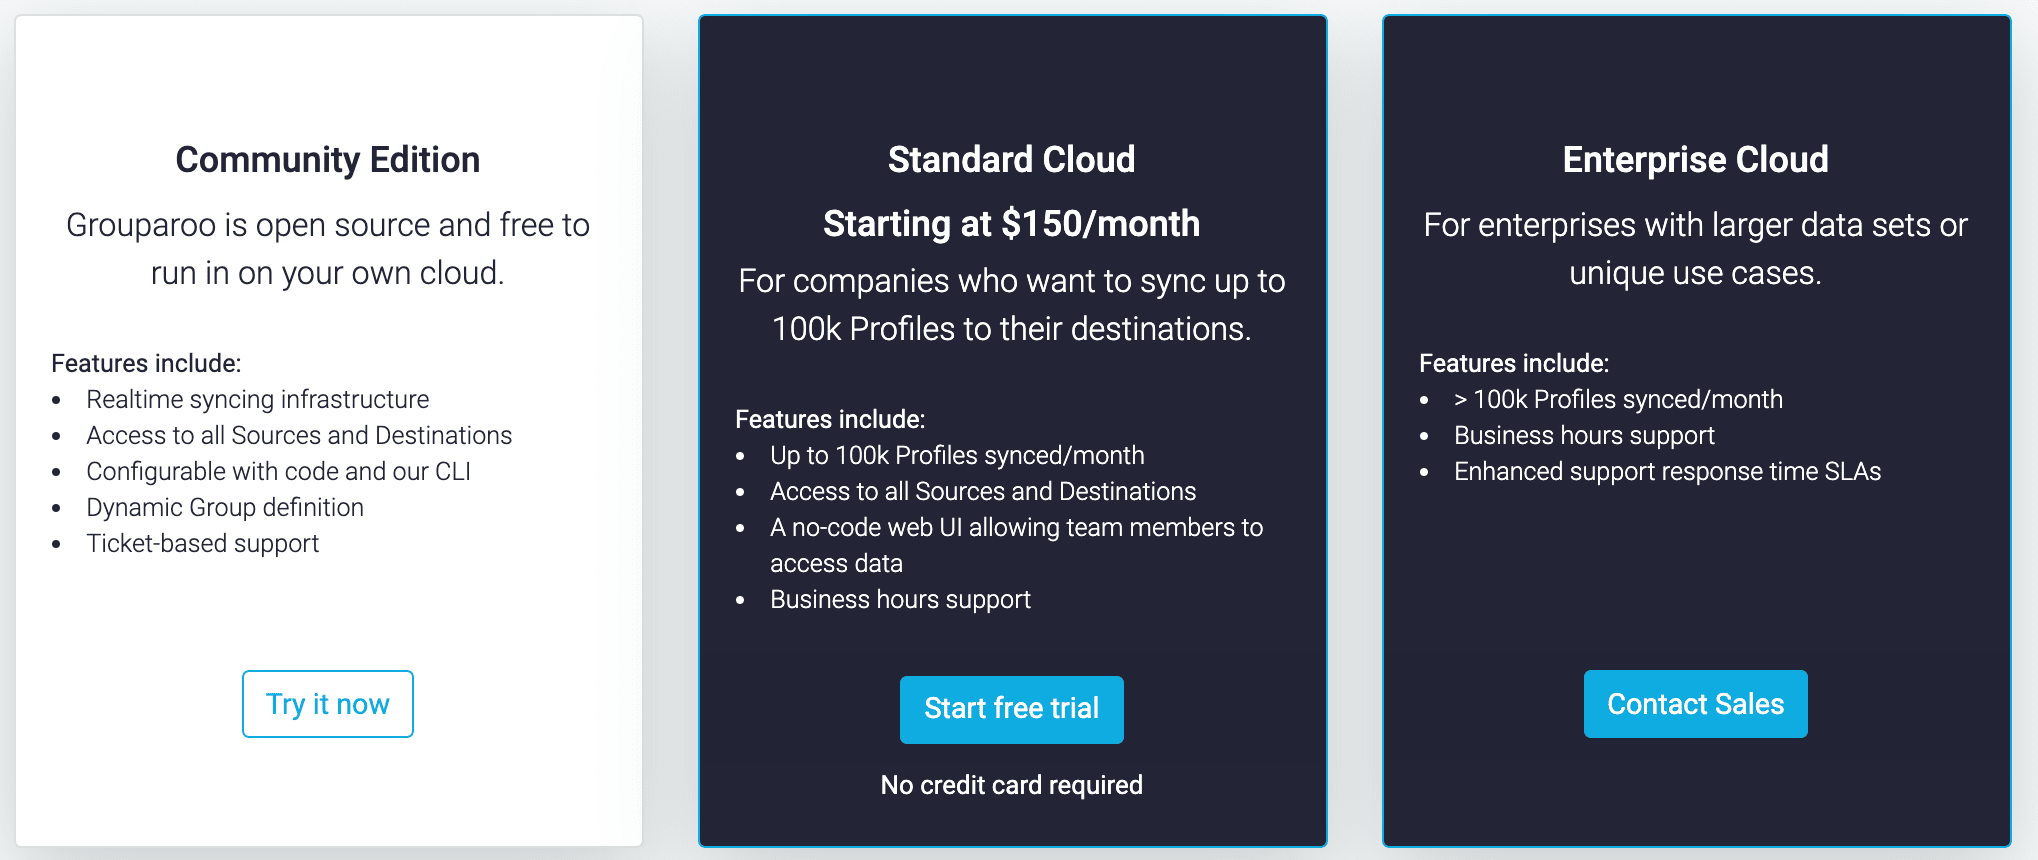Click Dynamic Group definition feature
The width and height of the screenshot is (2038, 860).
[225, 507]
